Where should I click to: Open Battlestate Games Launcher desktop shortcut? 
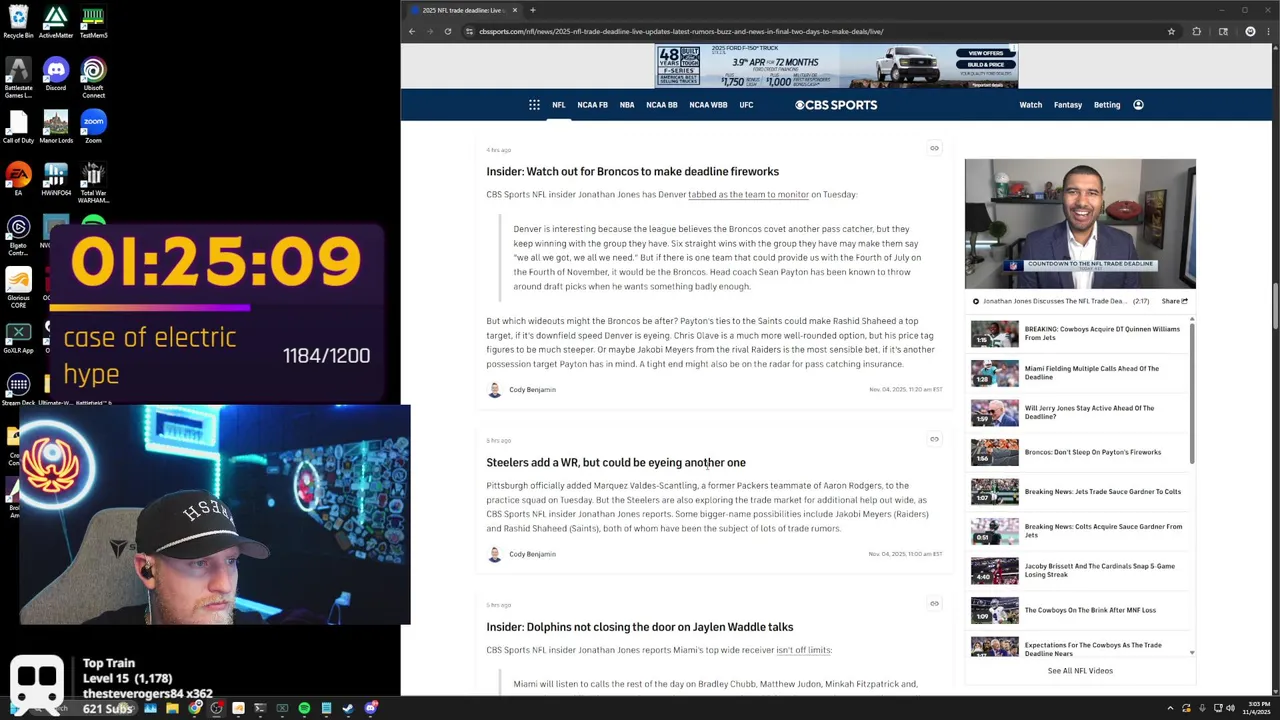pos(18,78)
